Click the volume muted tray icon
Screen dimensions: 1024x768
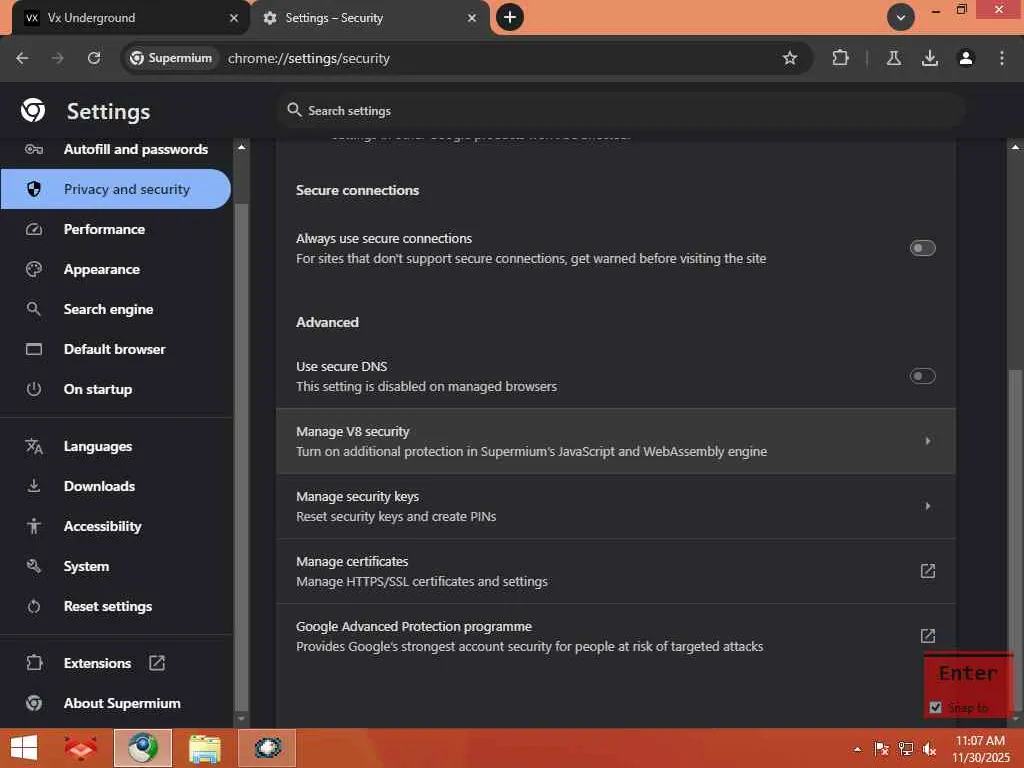pos(928,749)
